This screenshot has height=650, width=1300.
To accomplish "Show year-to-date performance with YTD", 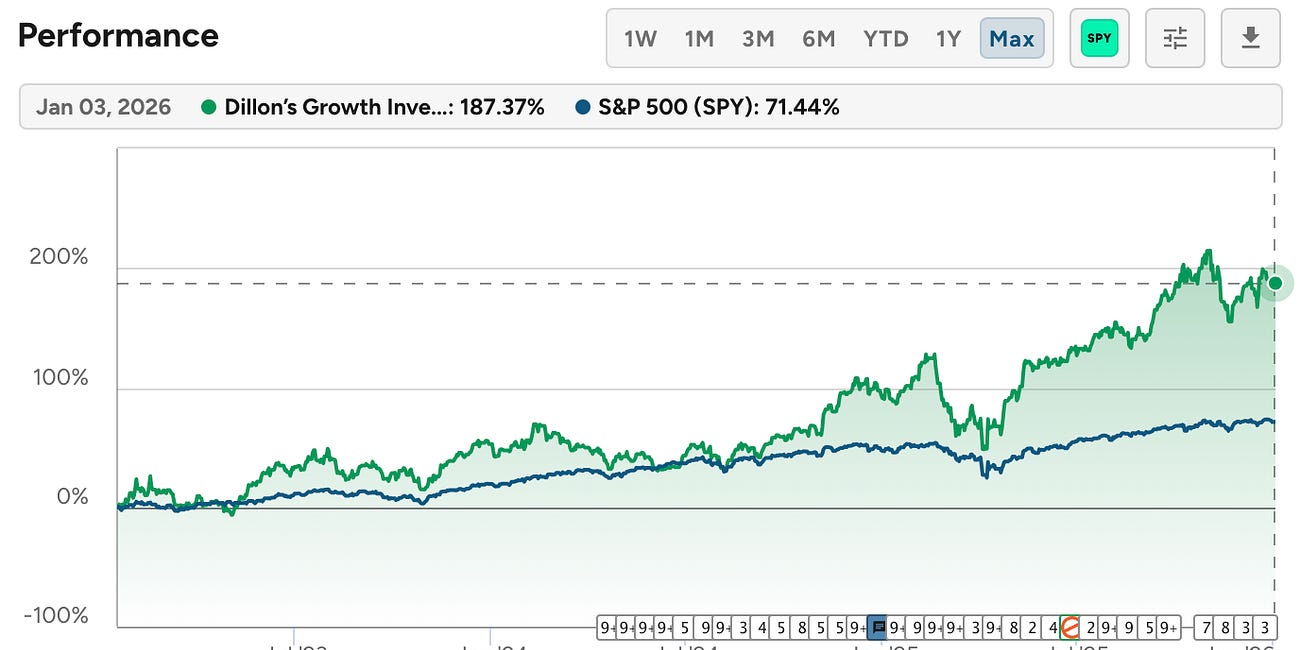I will pyautogui.click(x=886, y=39).
